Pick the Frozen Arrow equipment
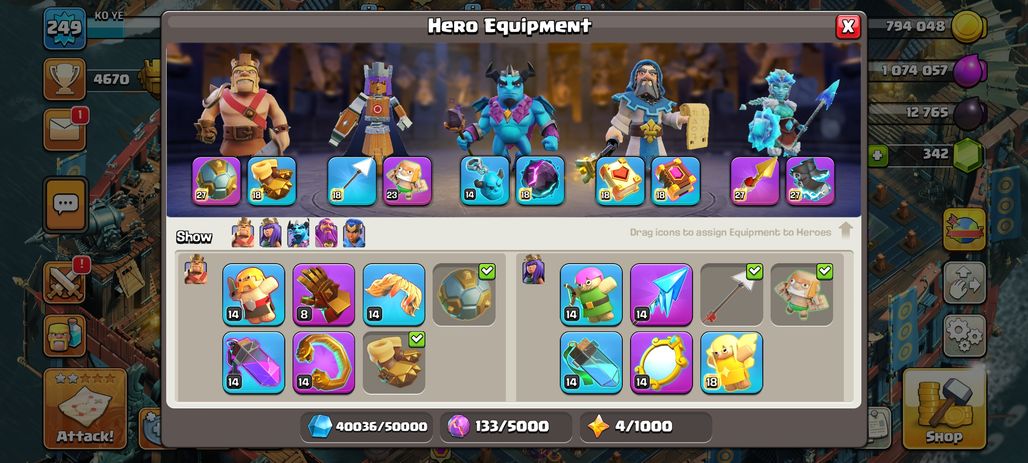Image resolution: width=1028 pixels, height=463 pixels. tap(661, 294)
